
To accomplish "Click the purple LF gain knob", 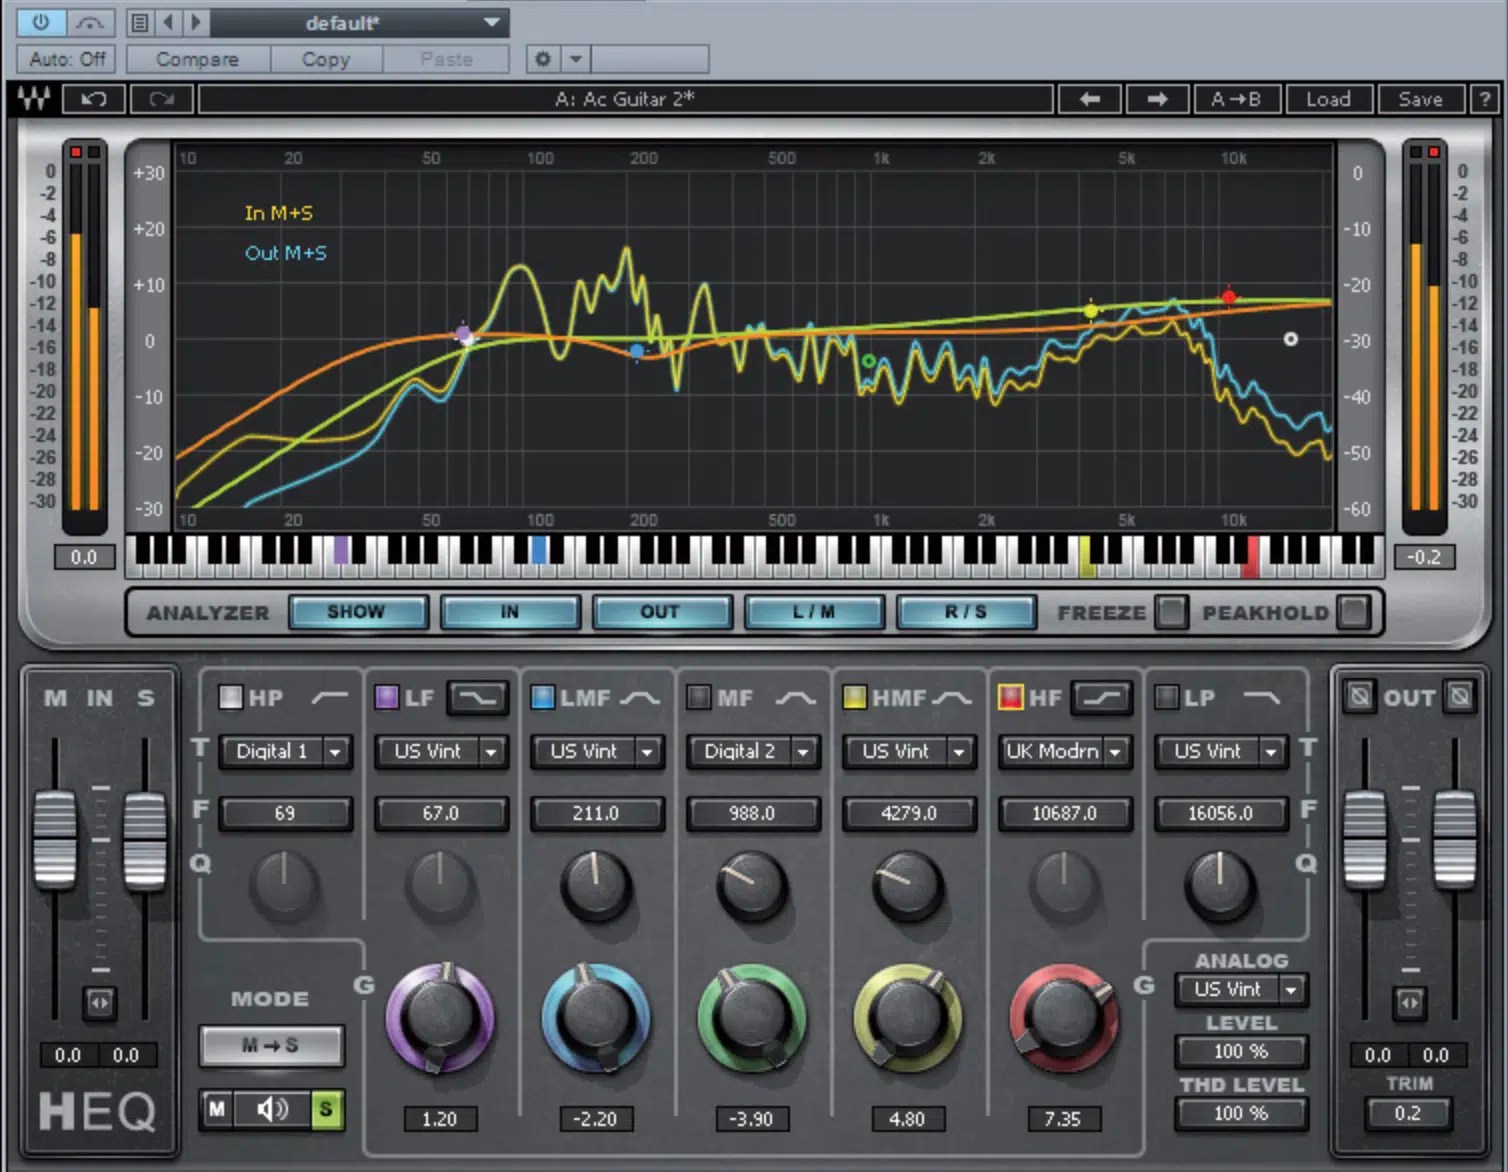I will pos(440,1017).
